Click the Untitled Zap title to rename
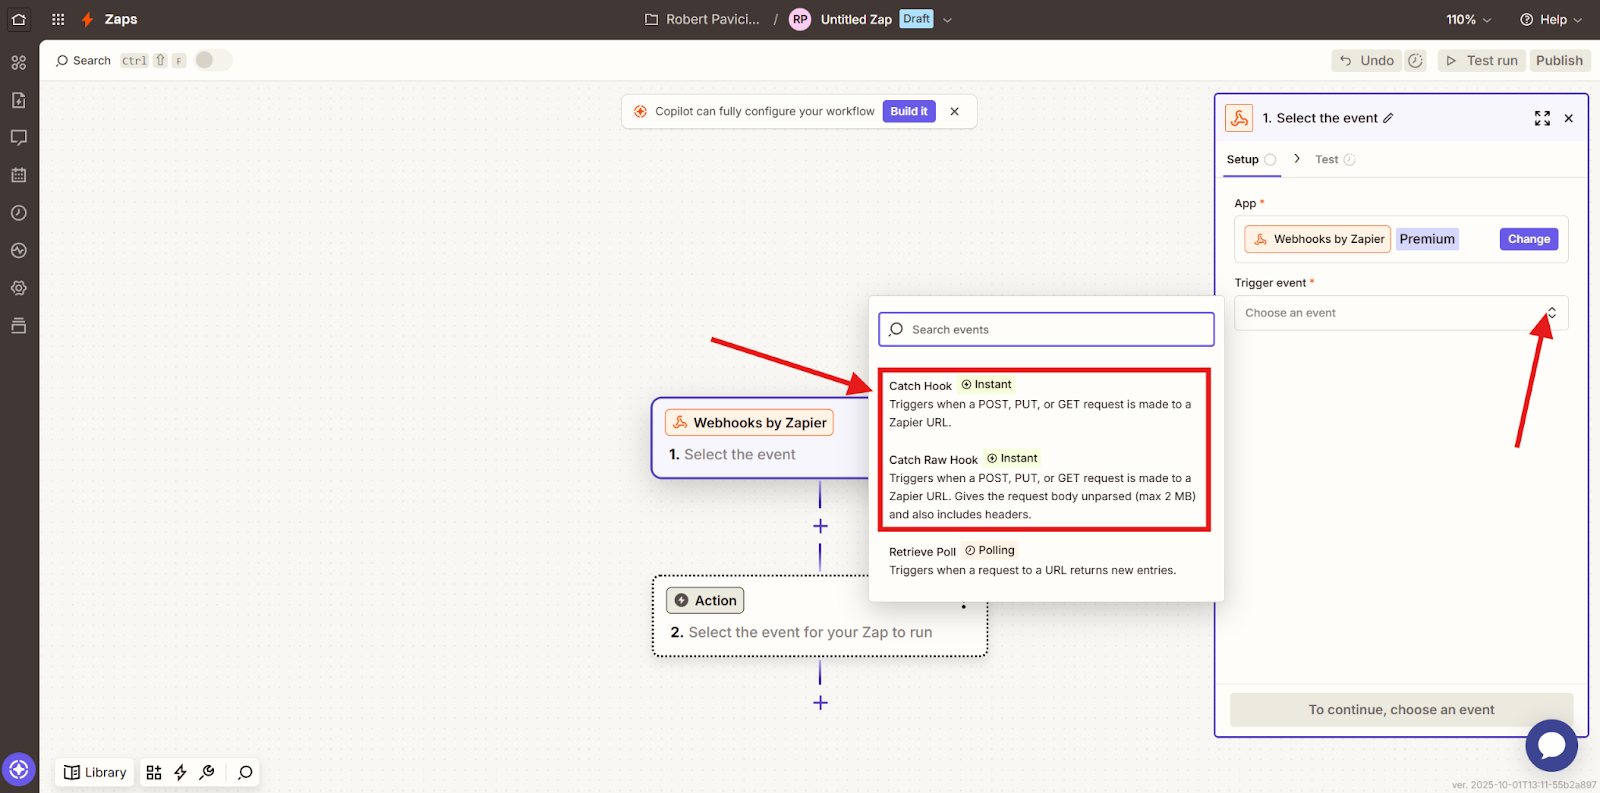Screen dimensions: 1600x793 [x=856, y=19]
